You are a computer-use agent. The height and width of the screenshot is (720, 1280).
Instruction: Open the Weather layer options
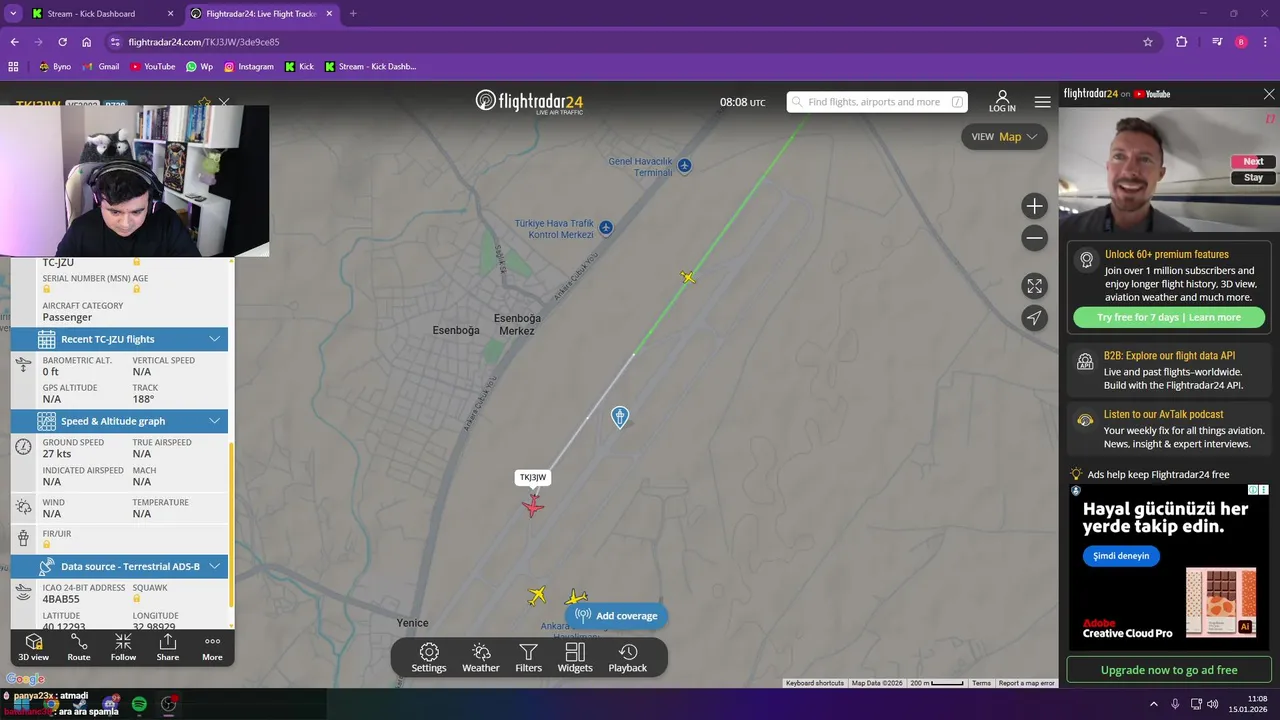pyautogui.click(x=481, y=658)
